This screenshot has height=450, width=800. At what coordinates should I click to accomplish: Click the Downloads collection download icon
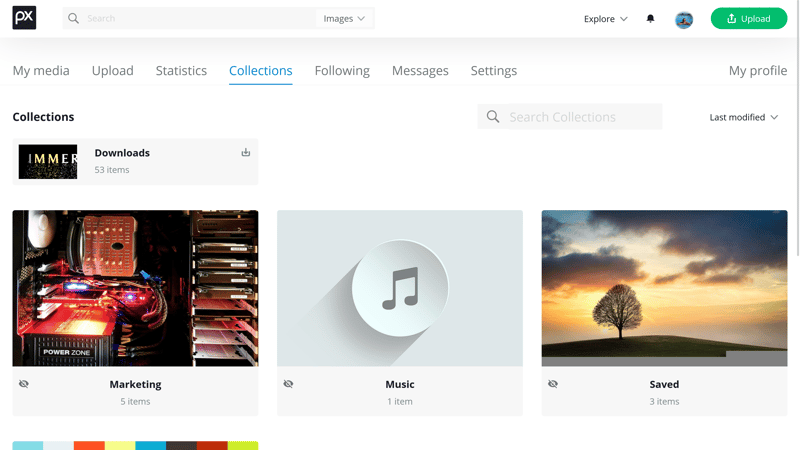click(245, 152)
